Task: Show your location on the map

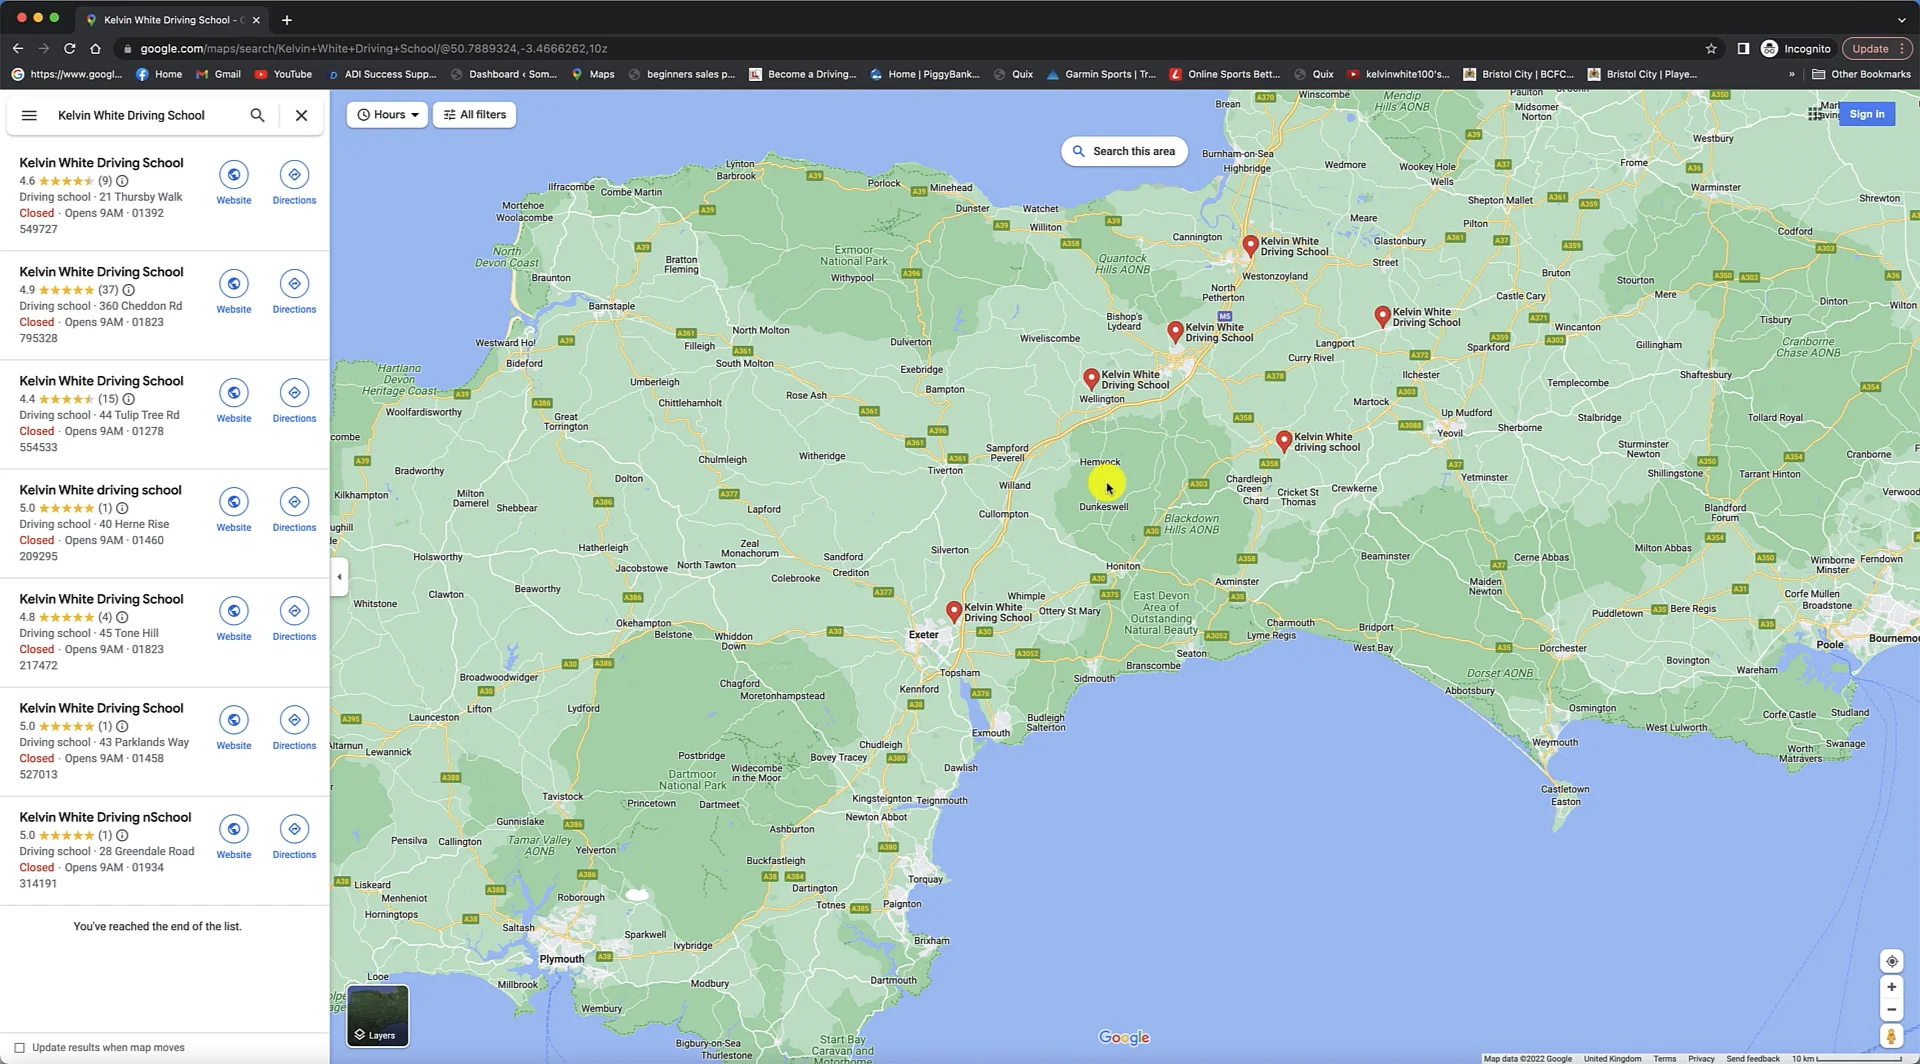Action: (x=1891, y=961)
